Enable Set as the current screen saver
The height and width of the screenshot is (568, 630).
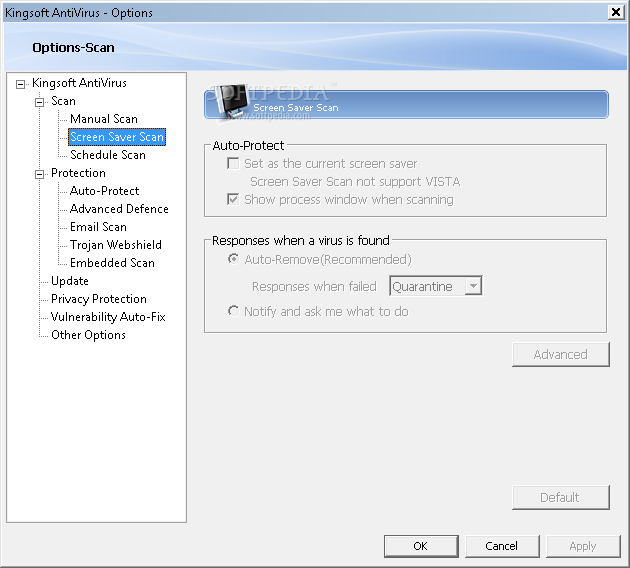pyautogui.click(x=233, y=163)
